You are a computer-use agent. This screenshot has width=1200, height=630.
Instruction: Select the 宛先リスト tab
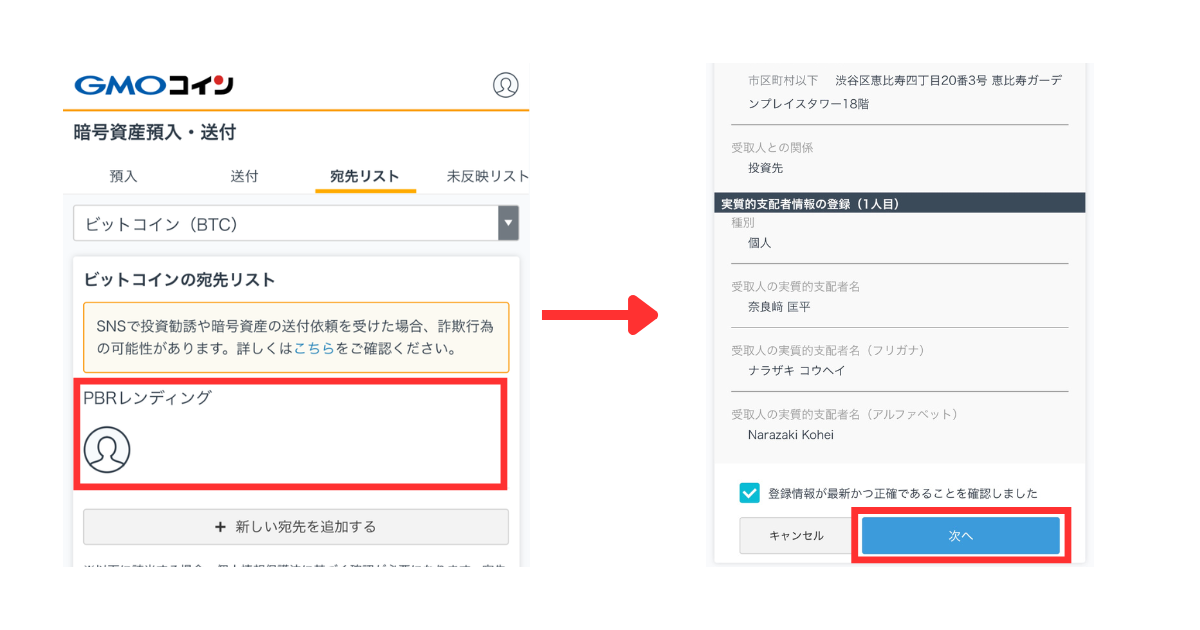[365, 176]
